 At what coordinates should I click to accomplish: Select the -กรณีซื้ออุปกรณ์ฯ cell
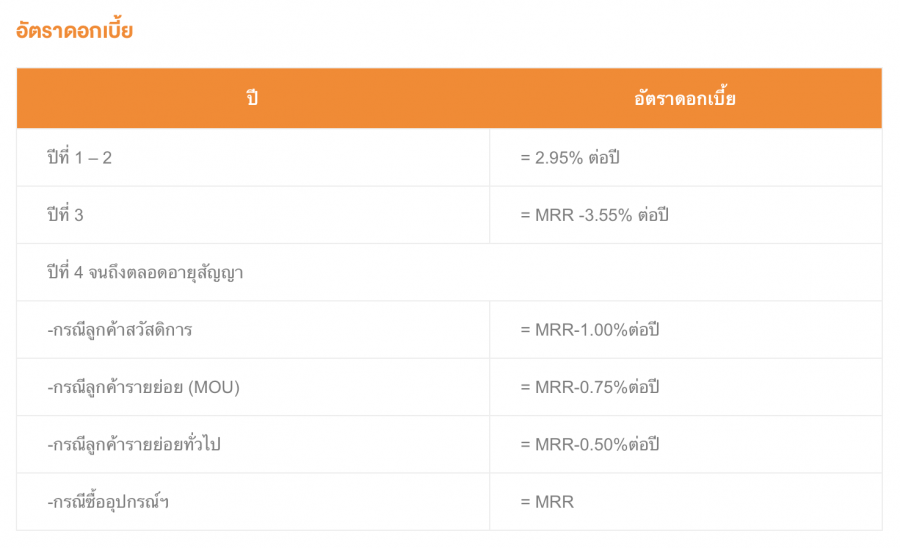click(108, 502)
